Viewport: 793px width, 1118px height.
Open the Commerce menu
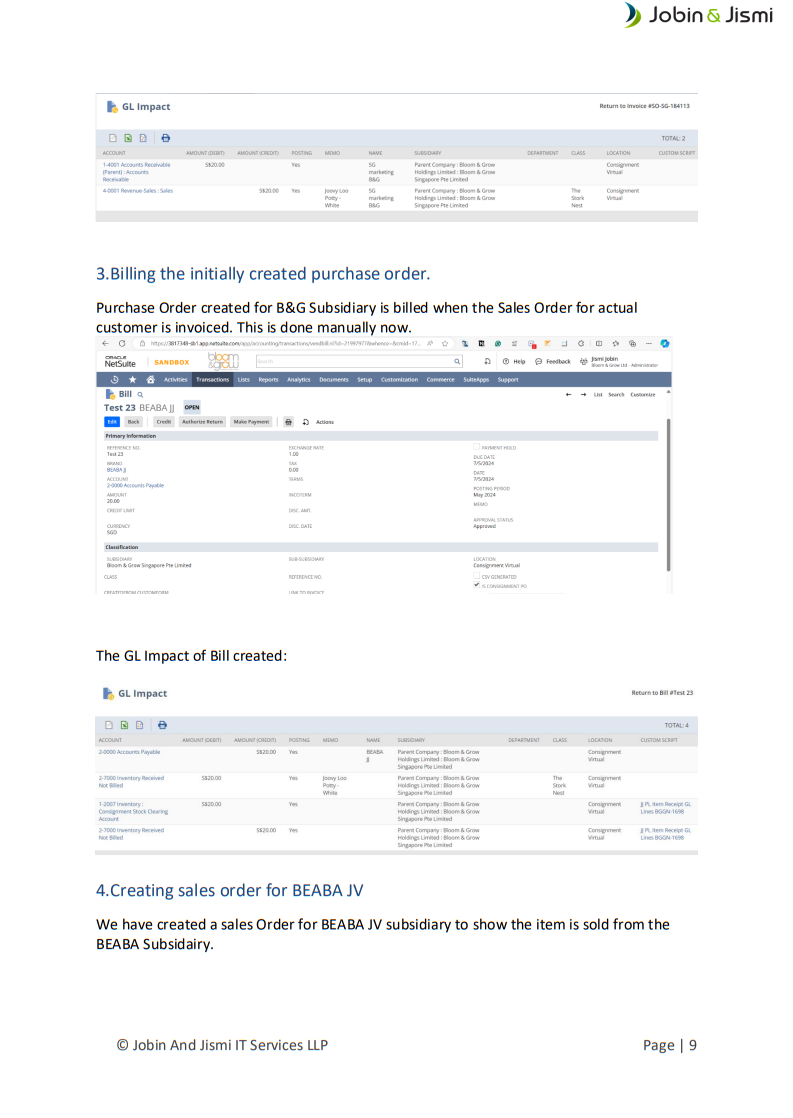441,380
